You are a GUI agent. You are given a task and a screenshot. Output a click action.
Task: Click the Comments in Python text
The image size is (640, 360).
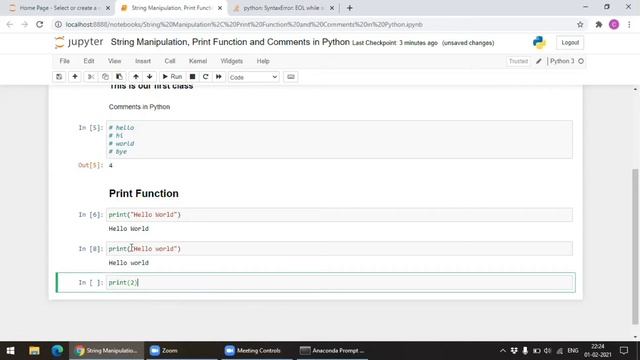pos(139,107)
